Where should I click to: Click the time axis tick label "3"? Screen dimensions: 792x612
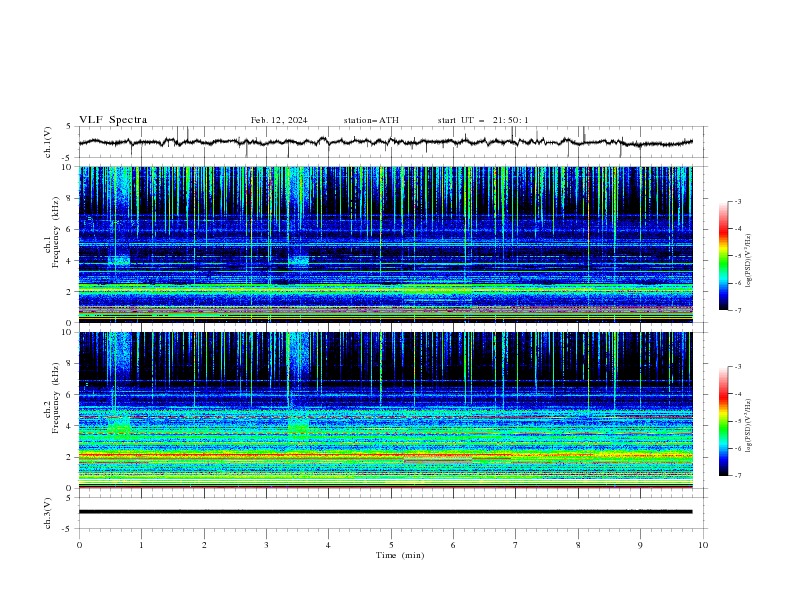coord(266,545)
